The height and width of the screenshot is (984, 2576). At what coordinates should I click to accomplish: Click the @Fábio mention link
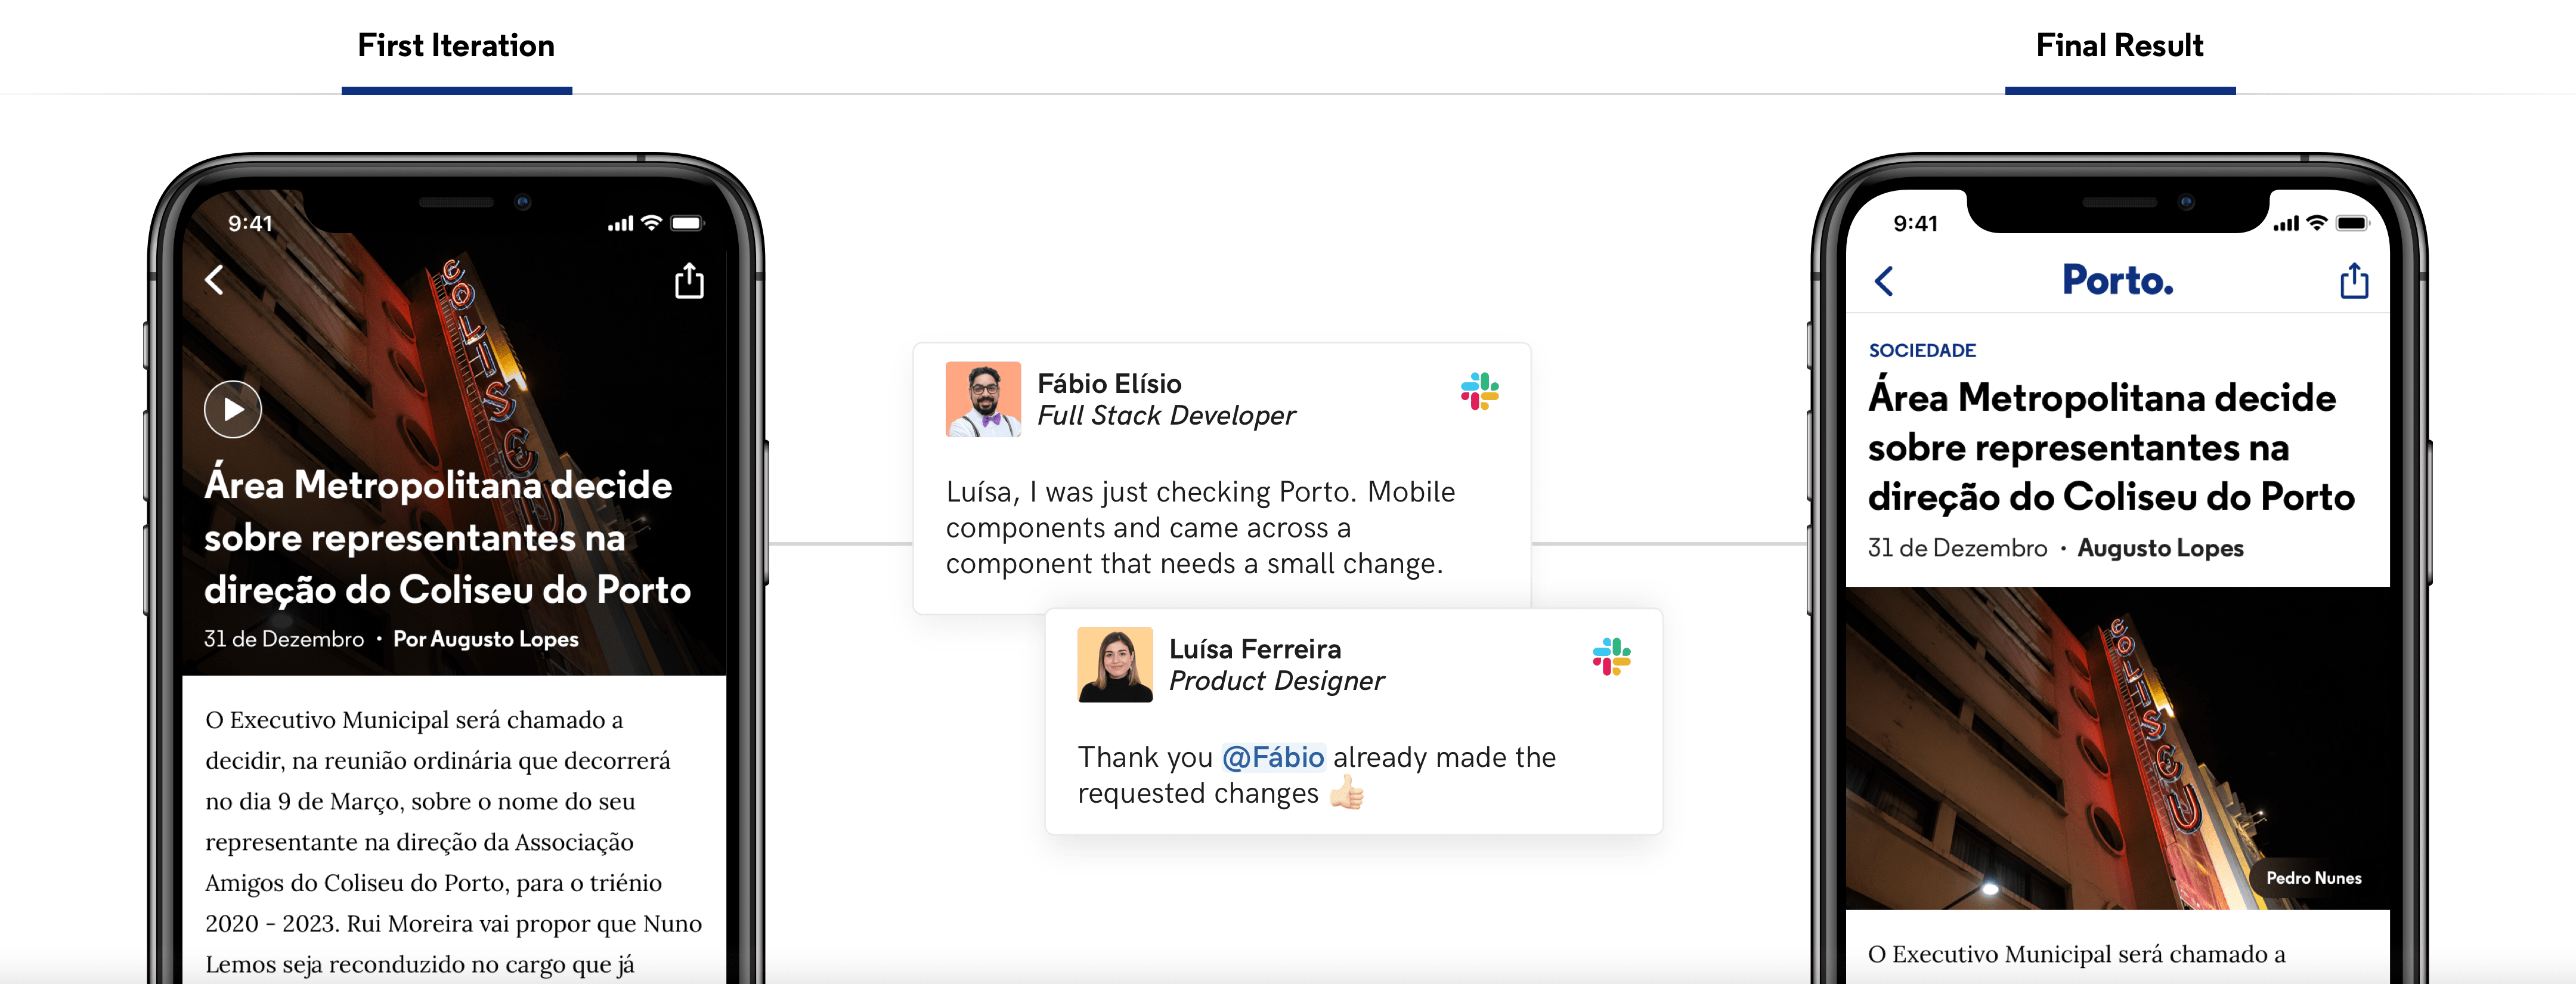coord(1273,757)
